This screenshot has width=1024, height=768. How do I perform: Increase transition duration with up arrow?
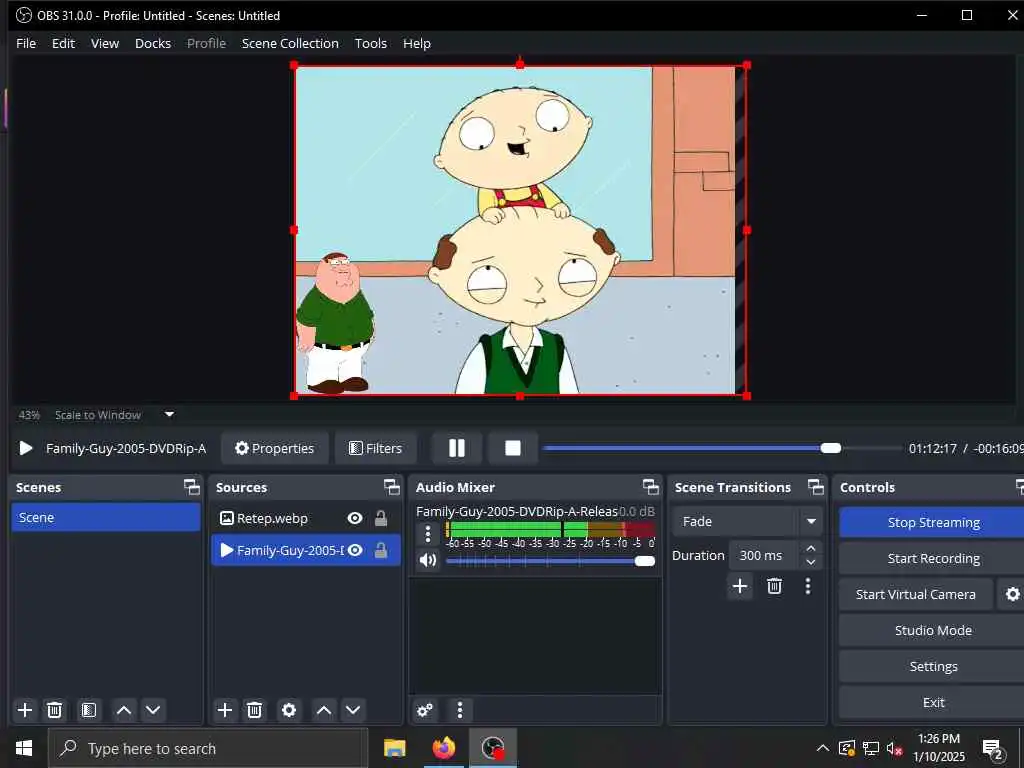811,548
